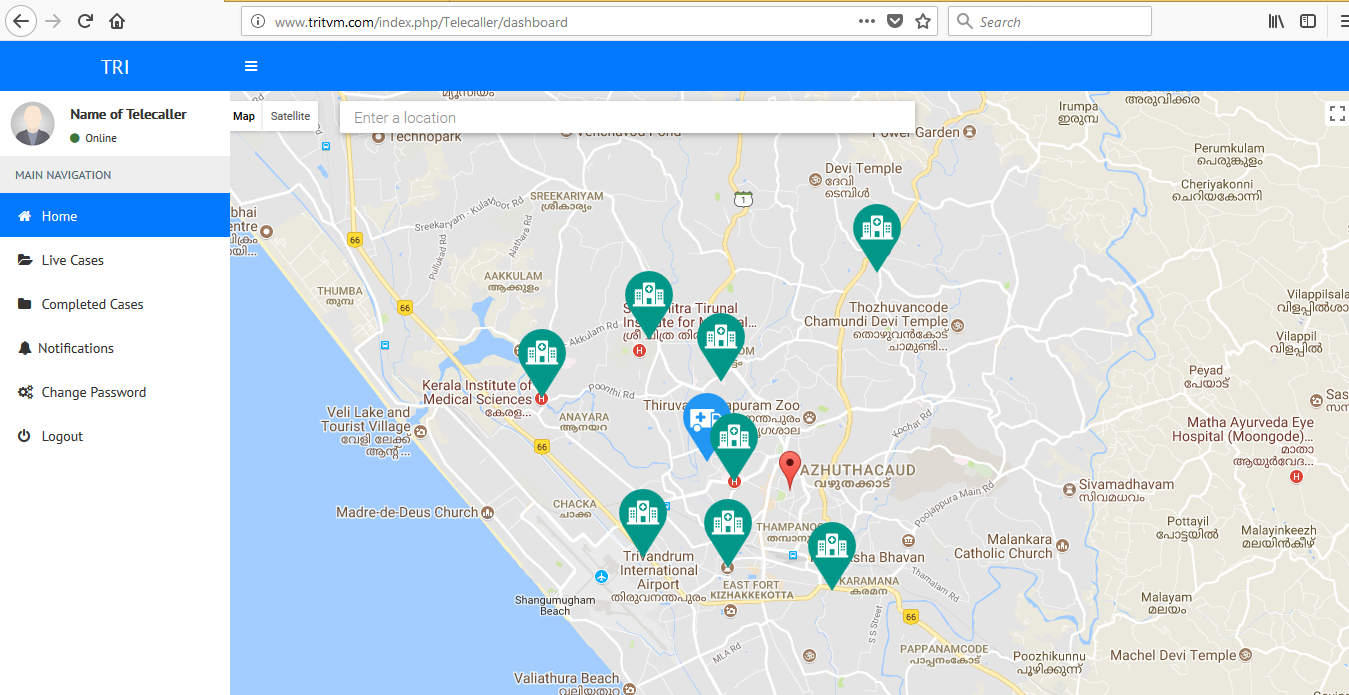This screenshot has height=695, width=1349.
Task: Click the 'Enter a location' search box
Action: coord(627,117)
